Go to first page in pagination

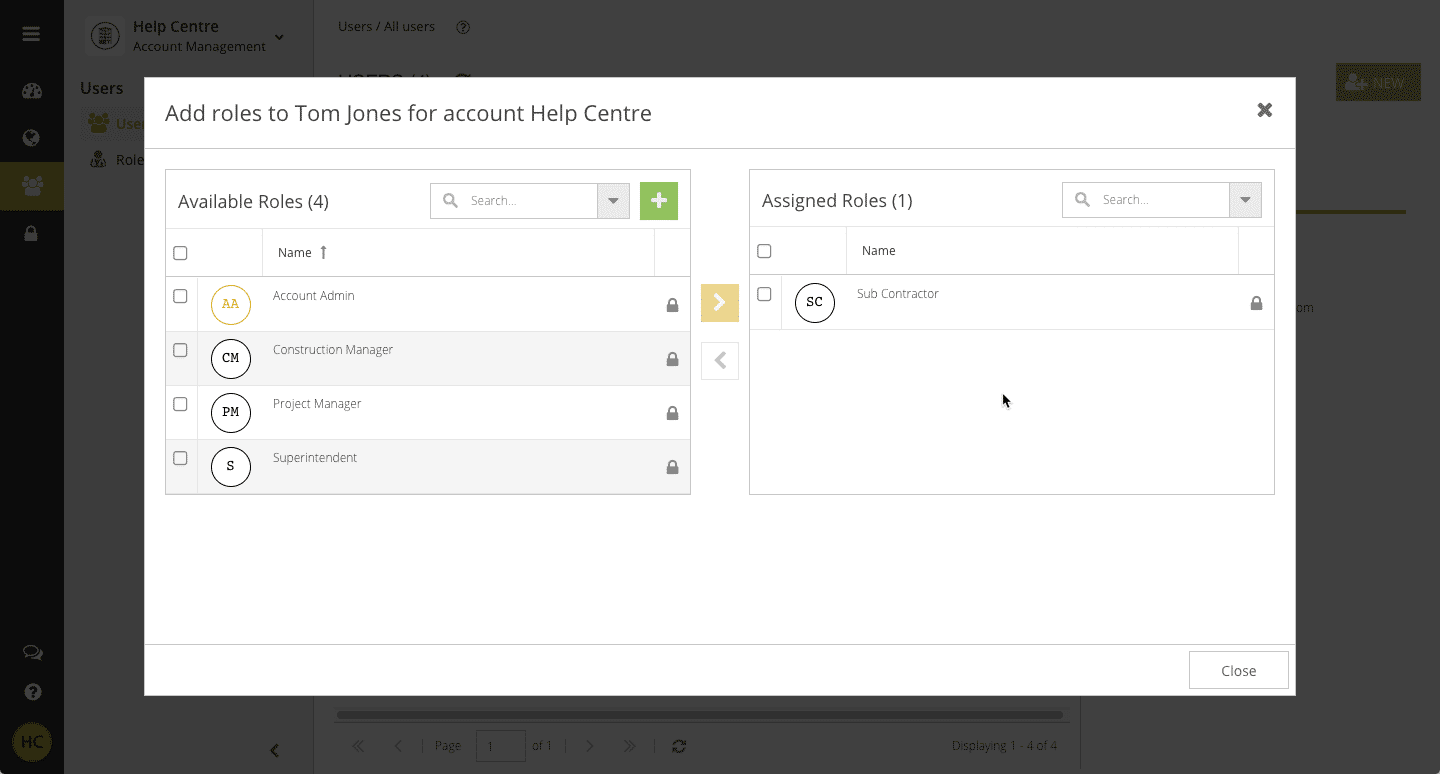pos(358,746)
